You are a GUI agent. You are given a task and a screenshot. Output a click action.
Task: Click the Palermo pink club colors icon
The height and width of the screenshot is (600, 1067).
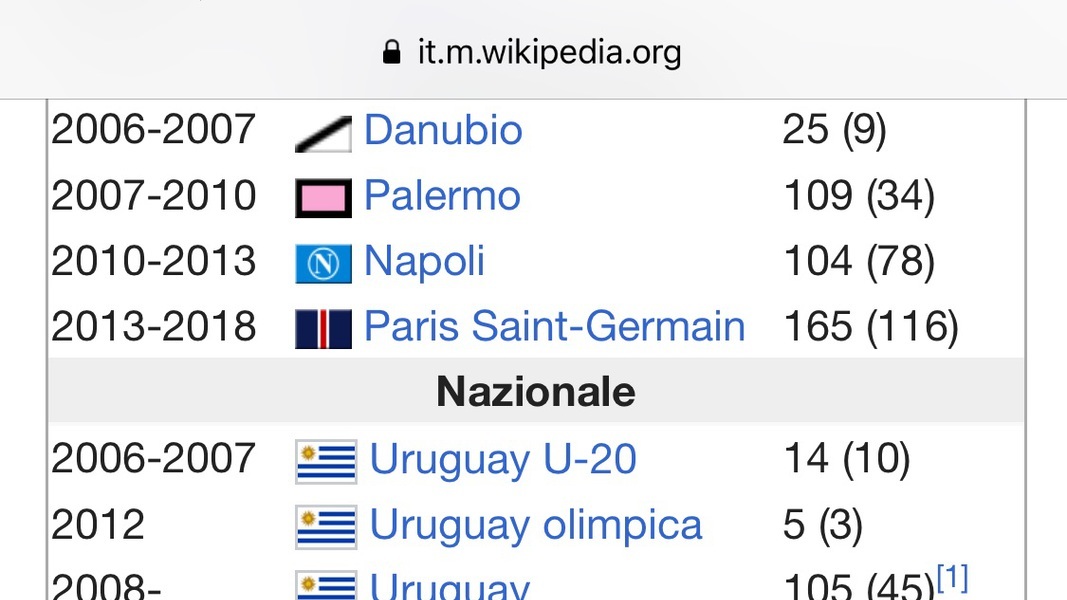[x=323, y=198]
